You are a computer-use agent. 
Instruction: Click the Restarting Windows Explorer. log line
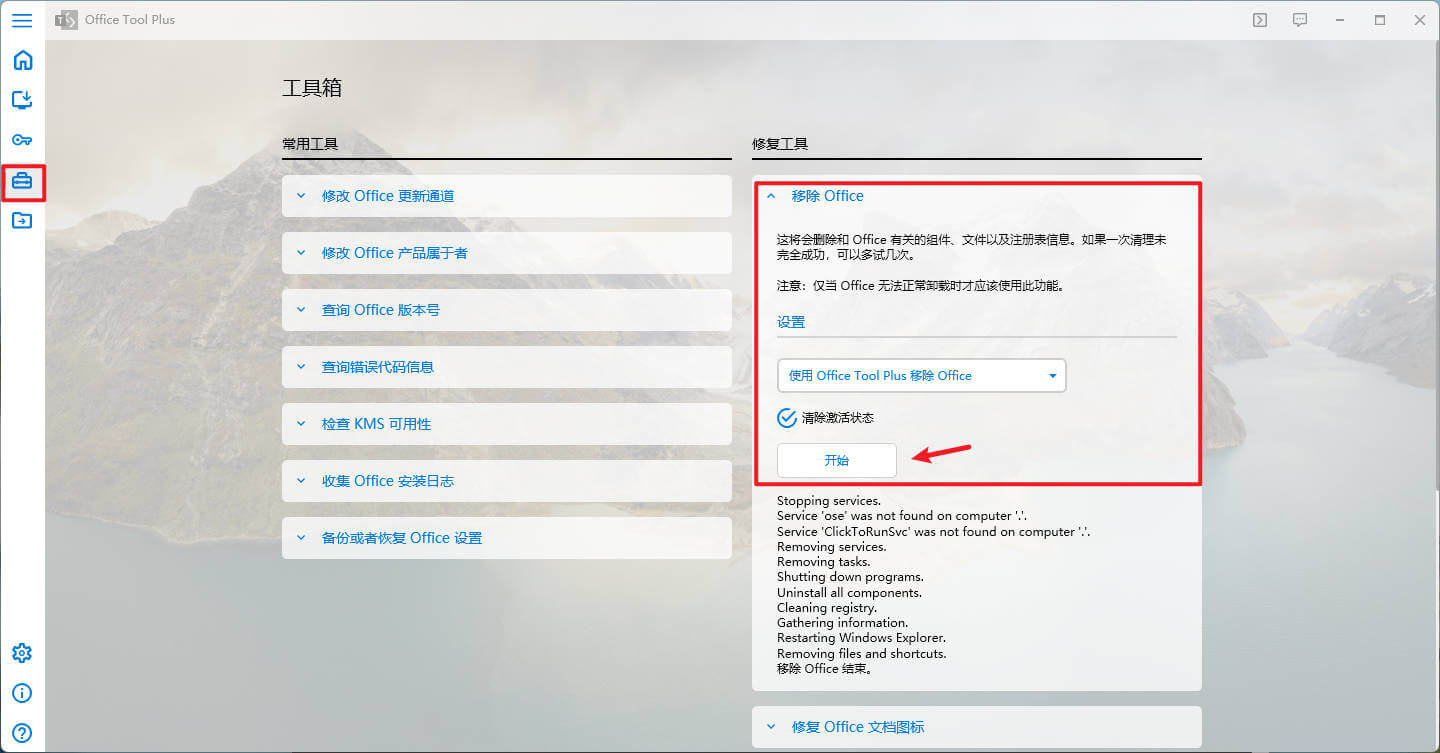tap(861, 638)
